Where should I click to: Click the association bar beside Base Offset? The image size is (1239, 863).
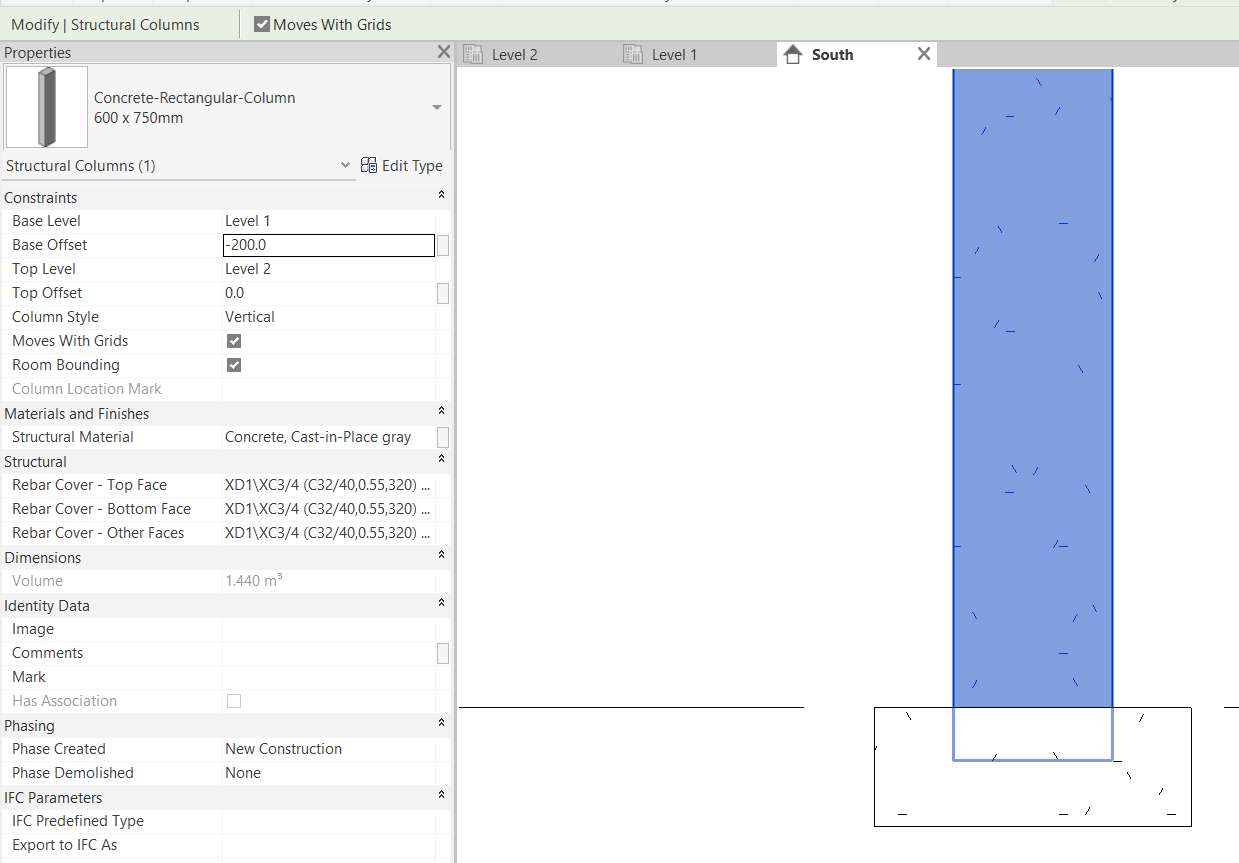(x=442, y=245)
